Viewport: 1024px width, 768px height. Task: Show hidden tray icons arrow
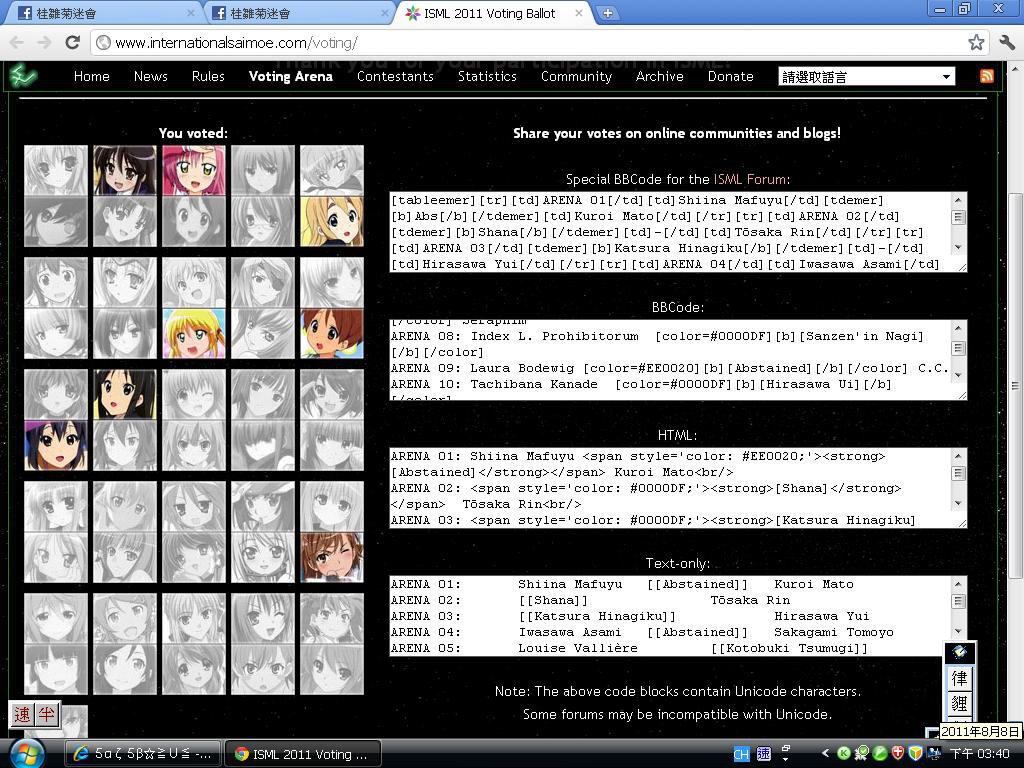click(825, 754)
